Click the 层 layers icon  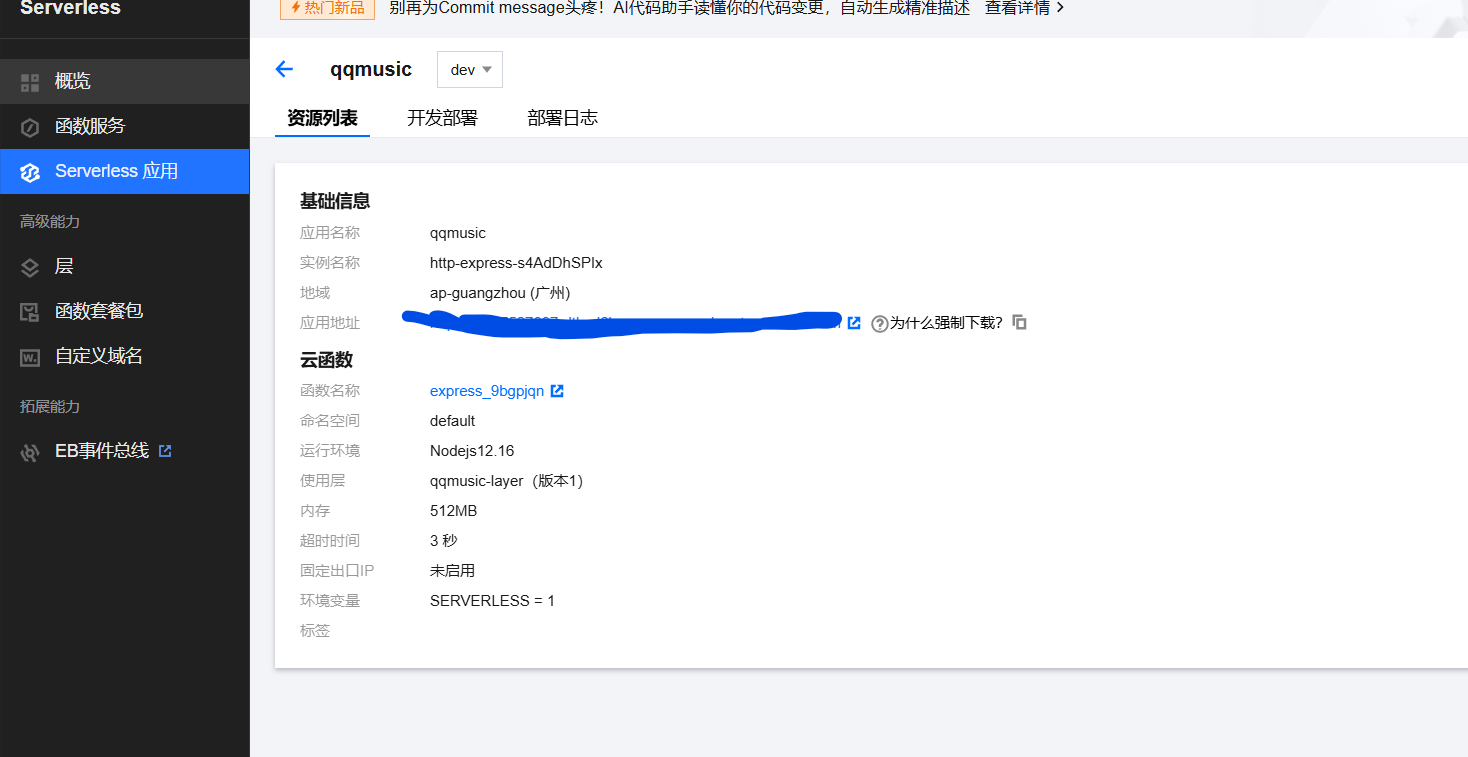[30, 267]
